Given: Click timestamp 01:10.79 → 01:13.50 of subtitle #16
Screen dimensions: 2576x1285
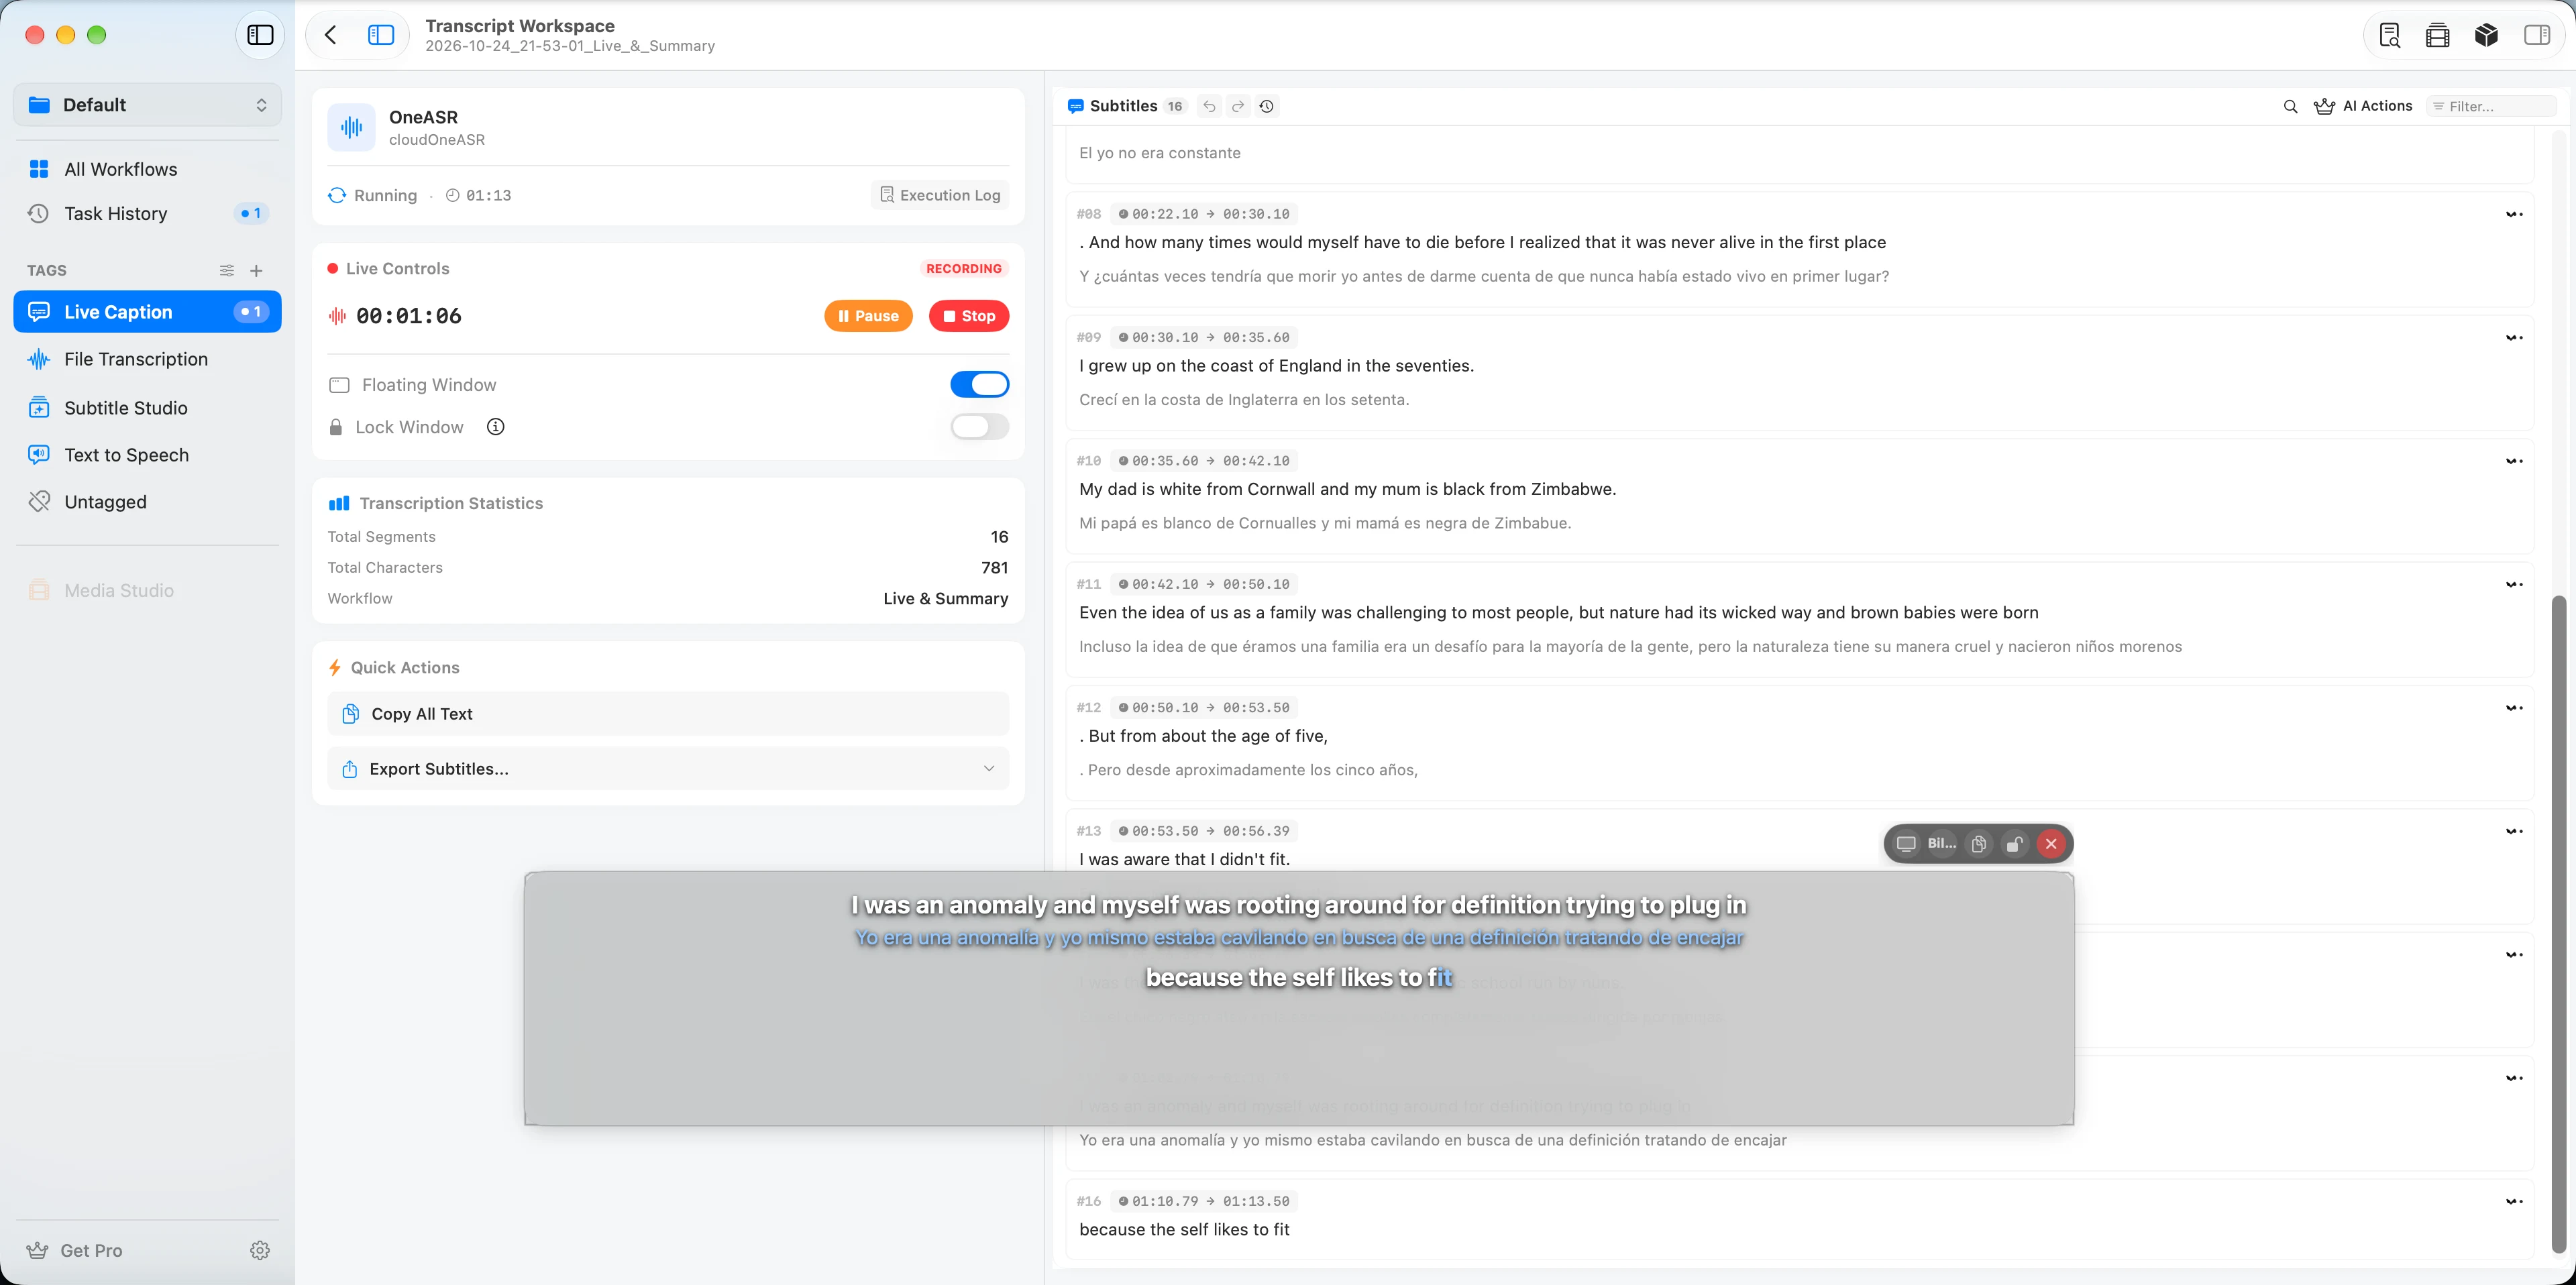Looking at the screenshot, I should (x=1204, y=1201).
